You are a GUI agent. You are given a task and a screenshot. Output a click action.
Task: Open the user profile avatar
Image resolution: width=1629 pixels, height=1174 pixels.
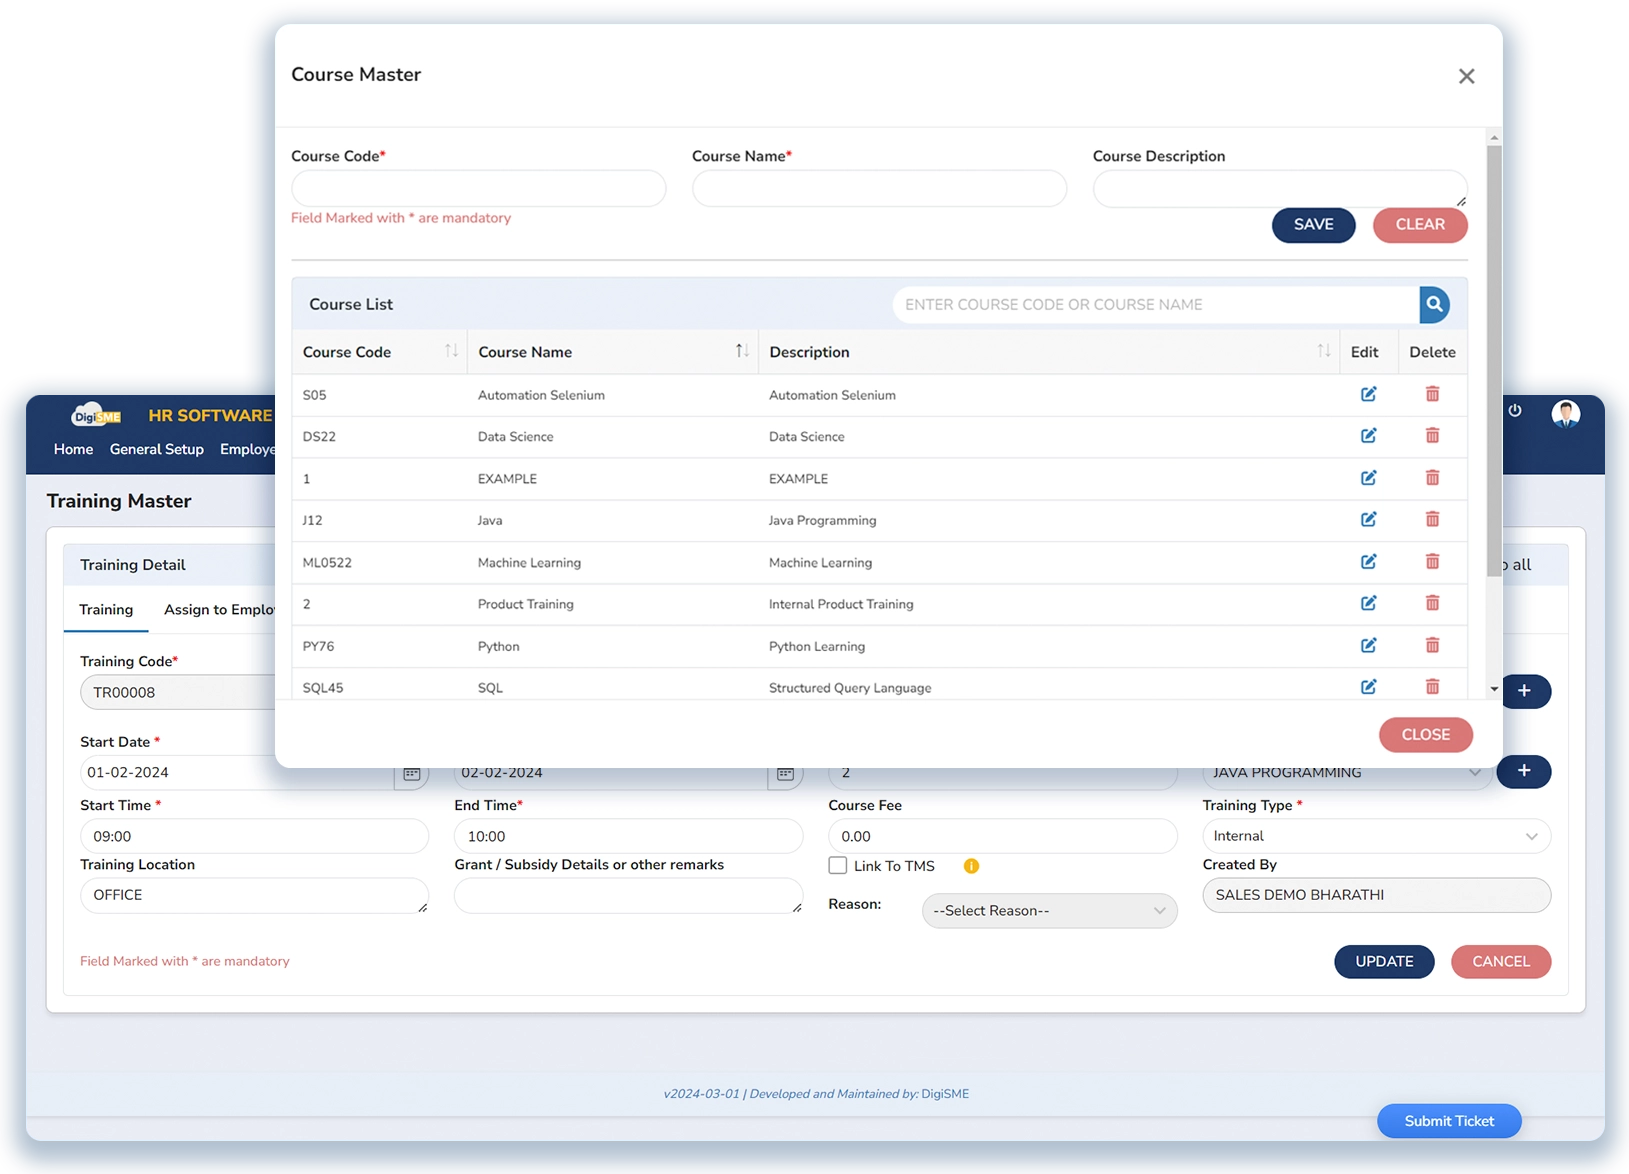(x=1565, y=413)
